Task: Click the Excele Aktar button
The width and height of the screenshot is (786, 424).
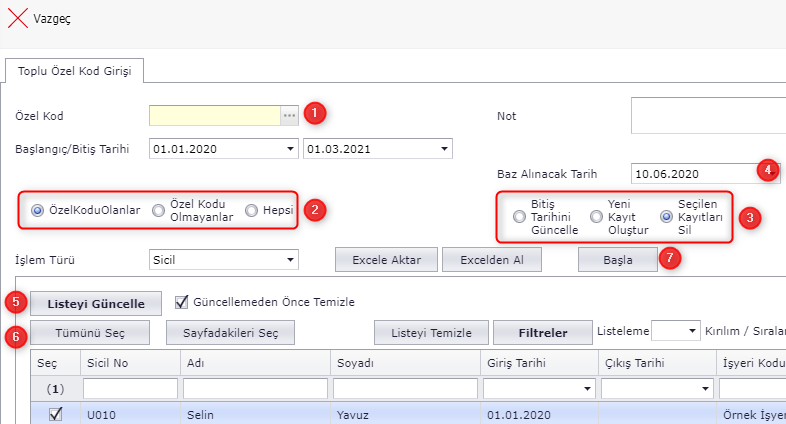Action: pos(387,260)
